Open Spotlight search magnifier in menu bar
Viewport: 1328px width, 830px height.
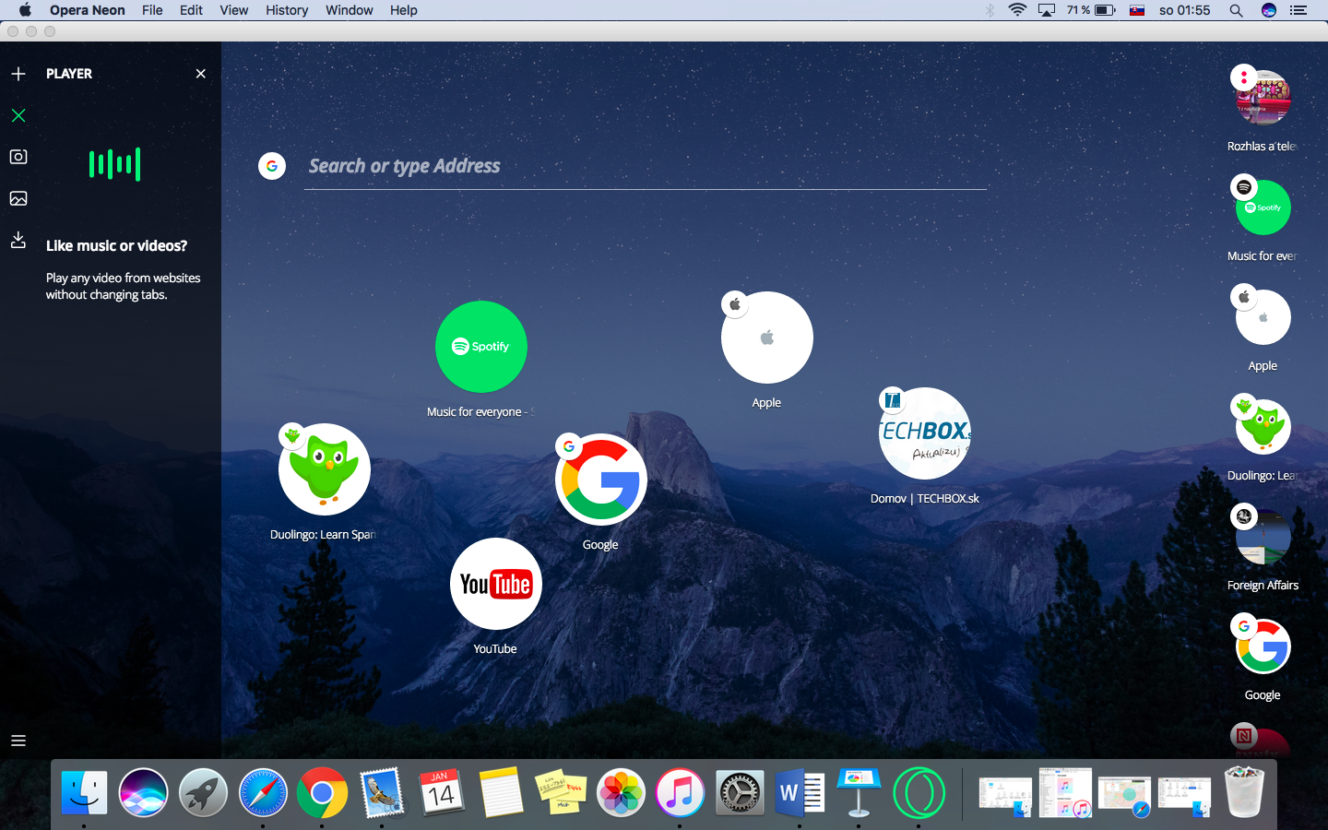pos(1236,10)
